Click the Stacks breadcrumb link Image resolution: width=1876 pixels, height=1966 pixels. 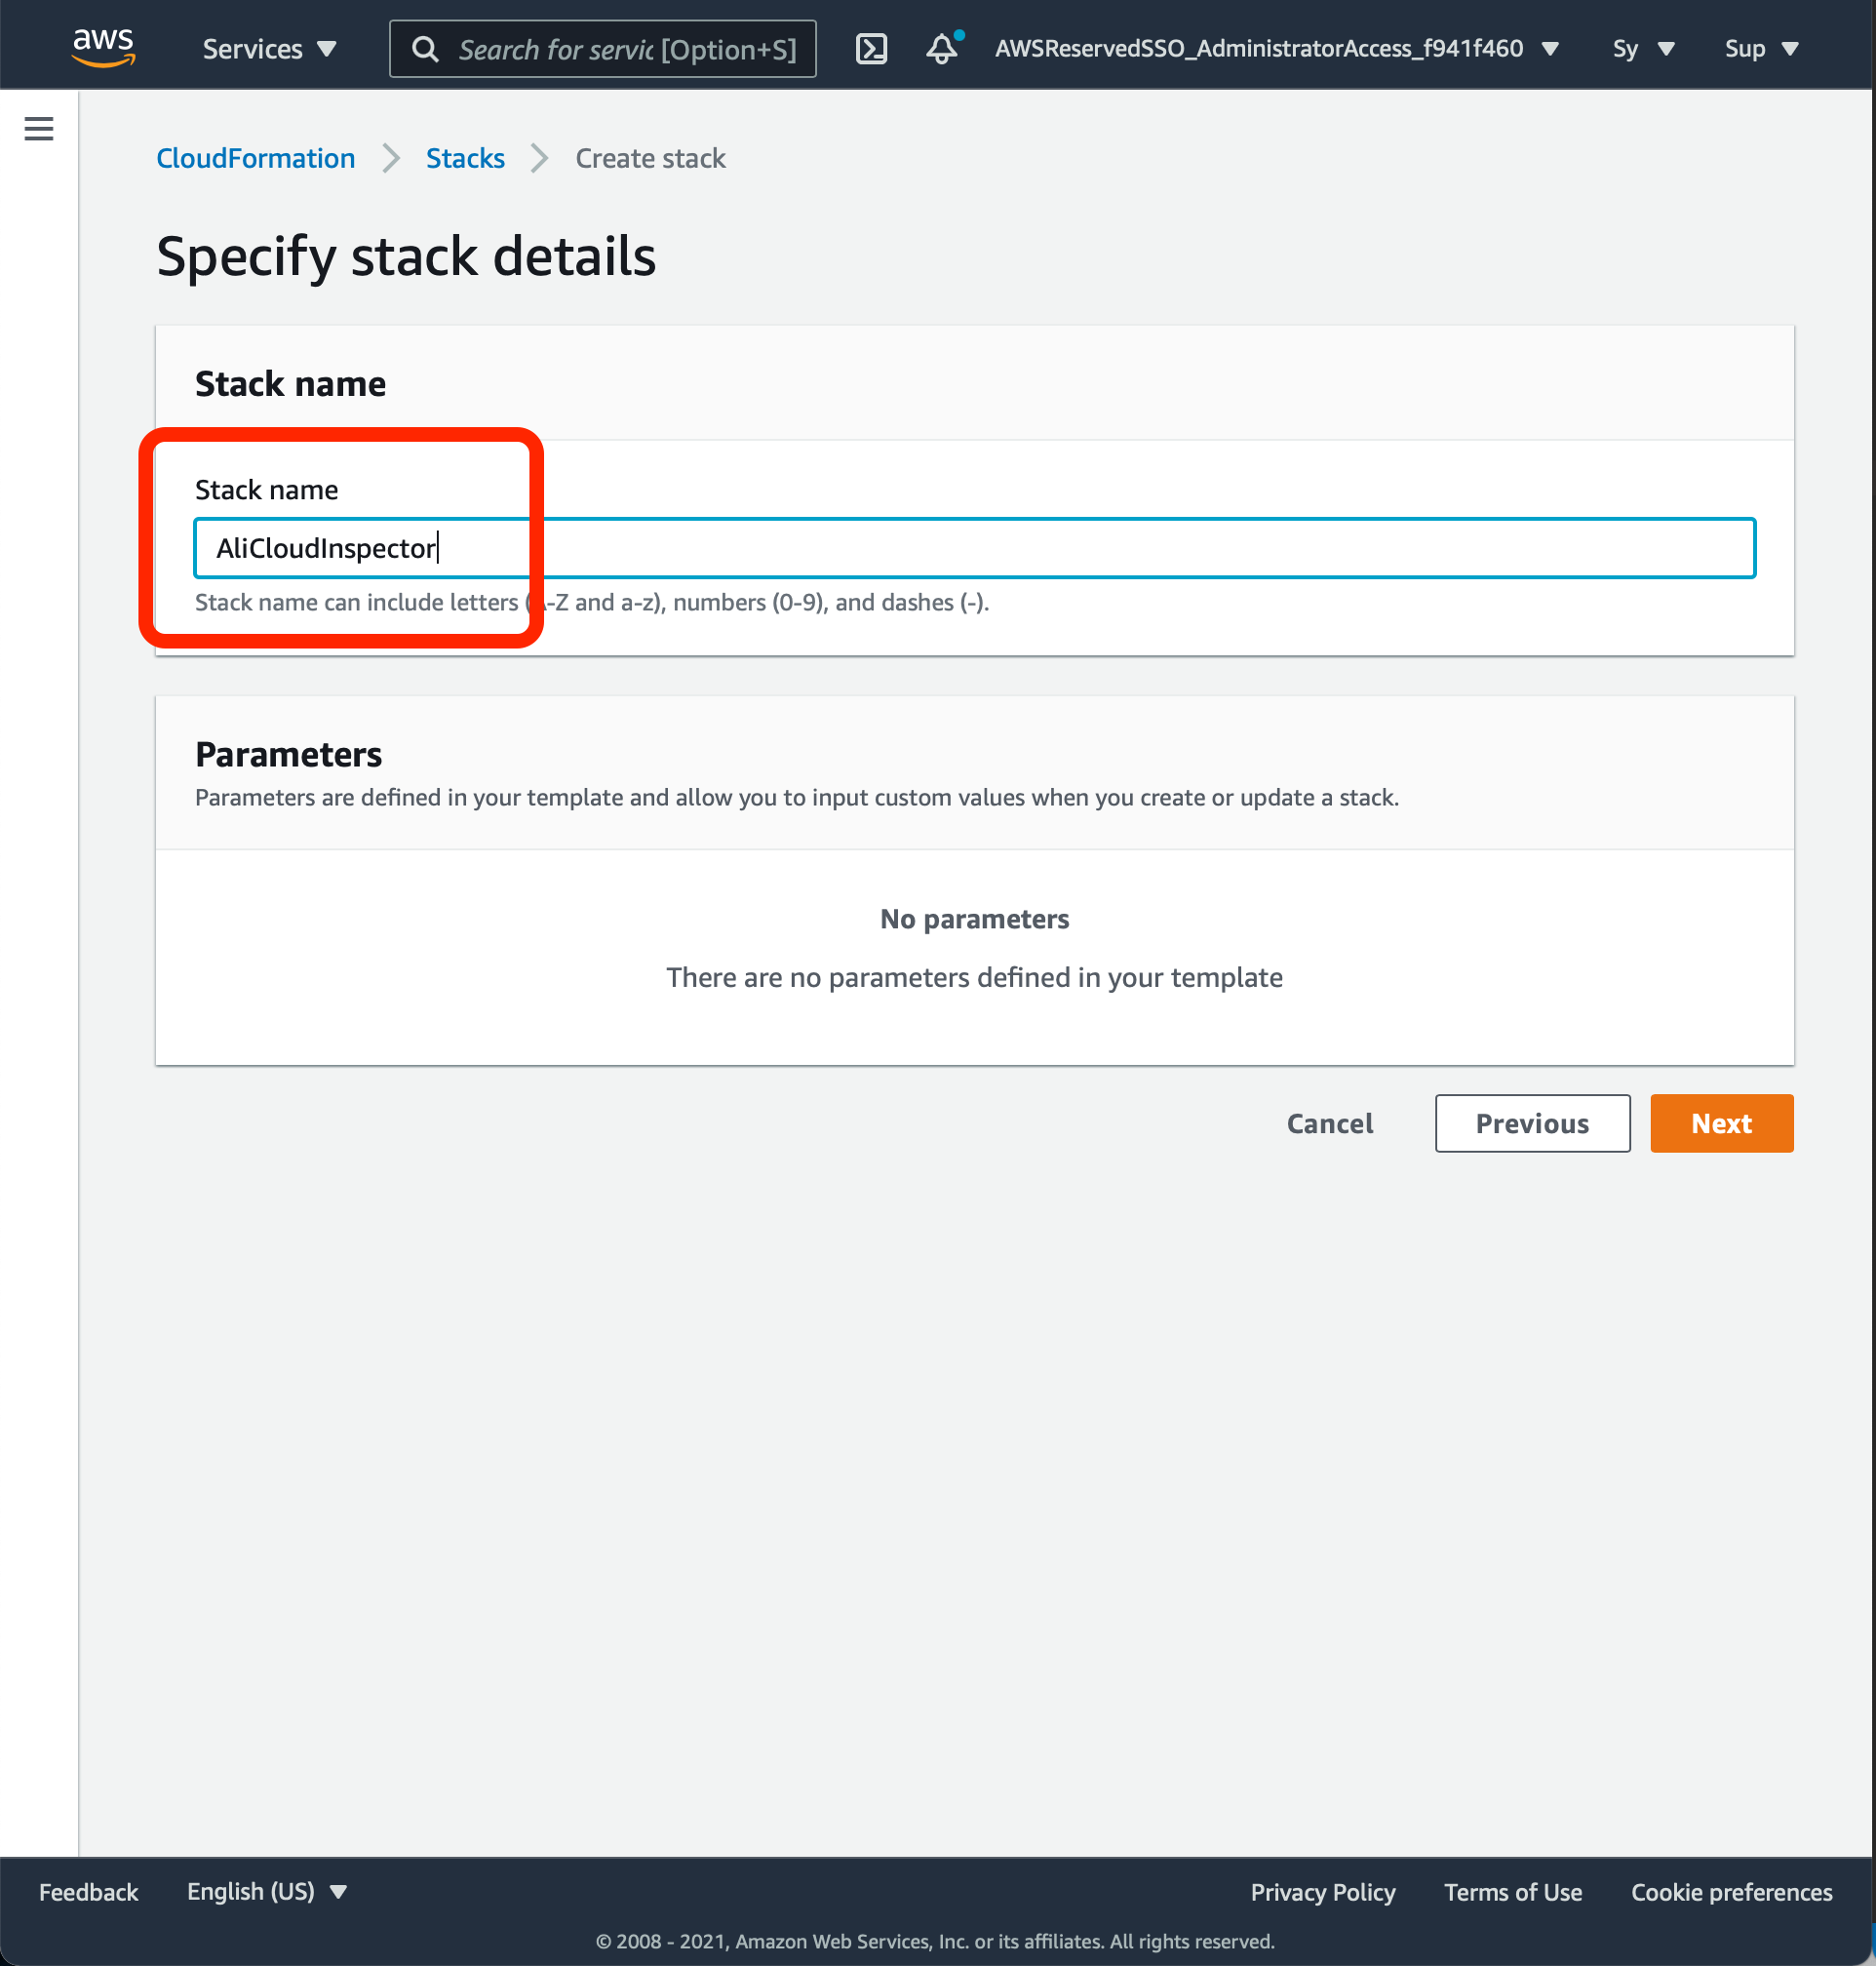(465, 158)
